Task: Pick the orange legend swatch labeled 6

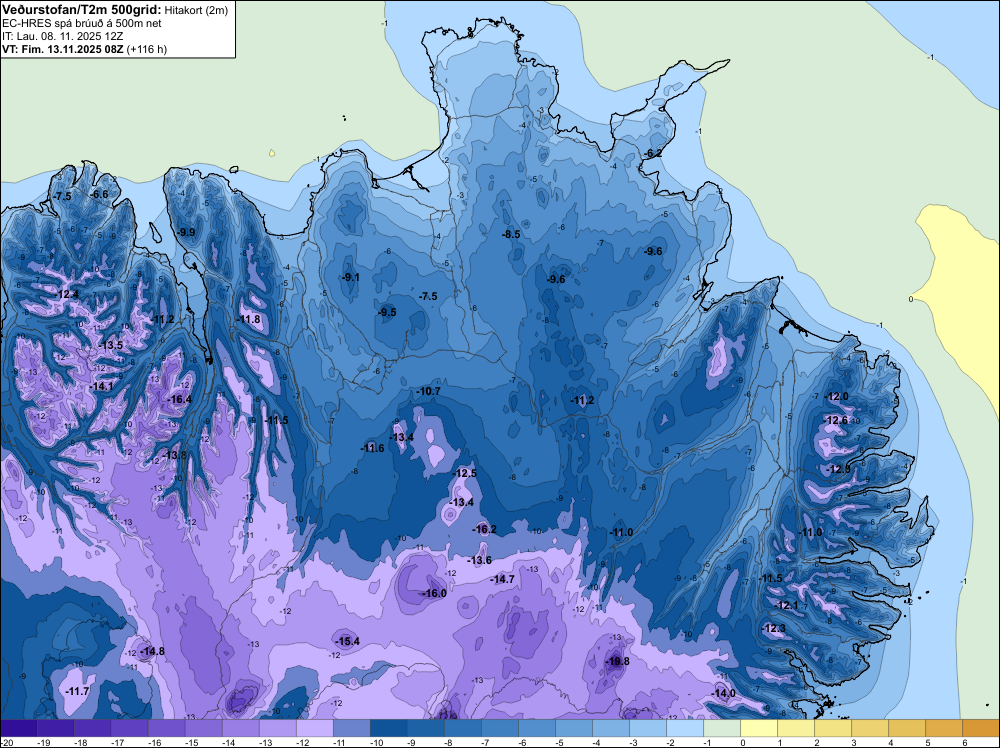Action: pyautogui.click(x=980, y=728)
